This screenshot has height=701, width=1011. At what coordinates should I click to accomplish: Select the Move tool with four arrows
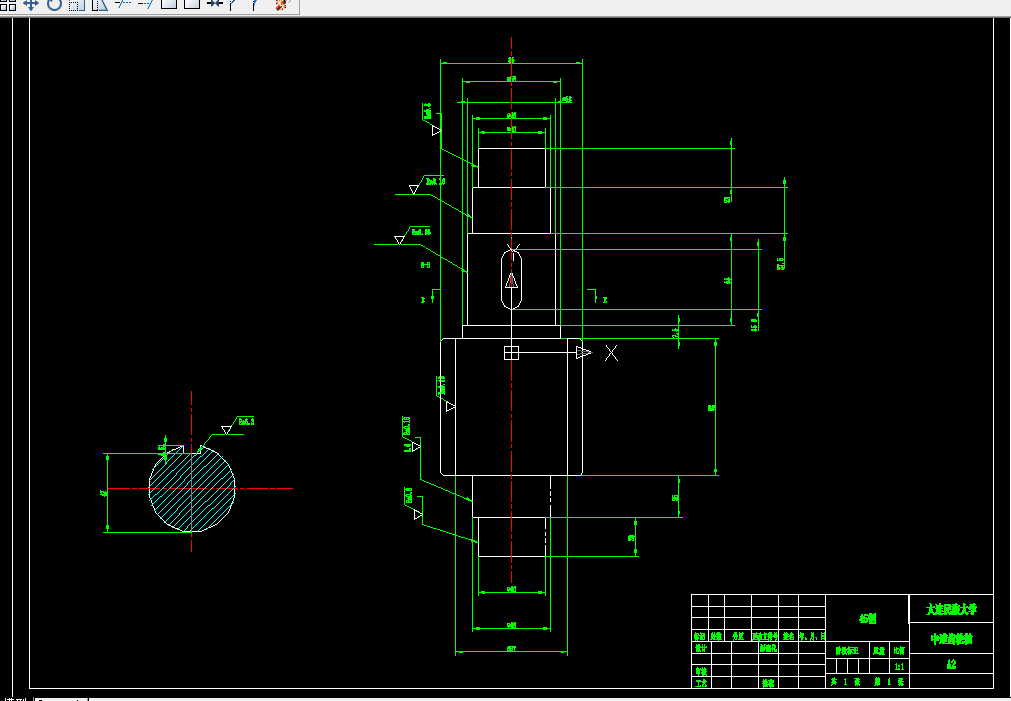[31, 5]
